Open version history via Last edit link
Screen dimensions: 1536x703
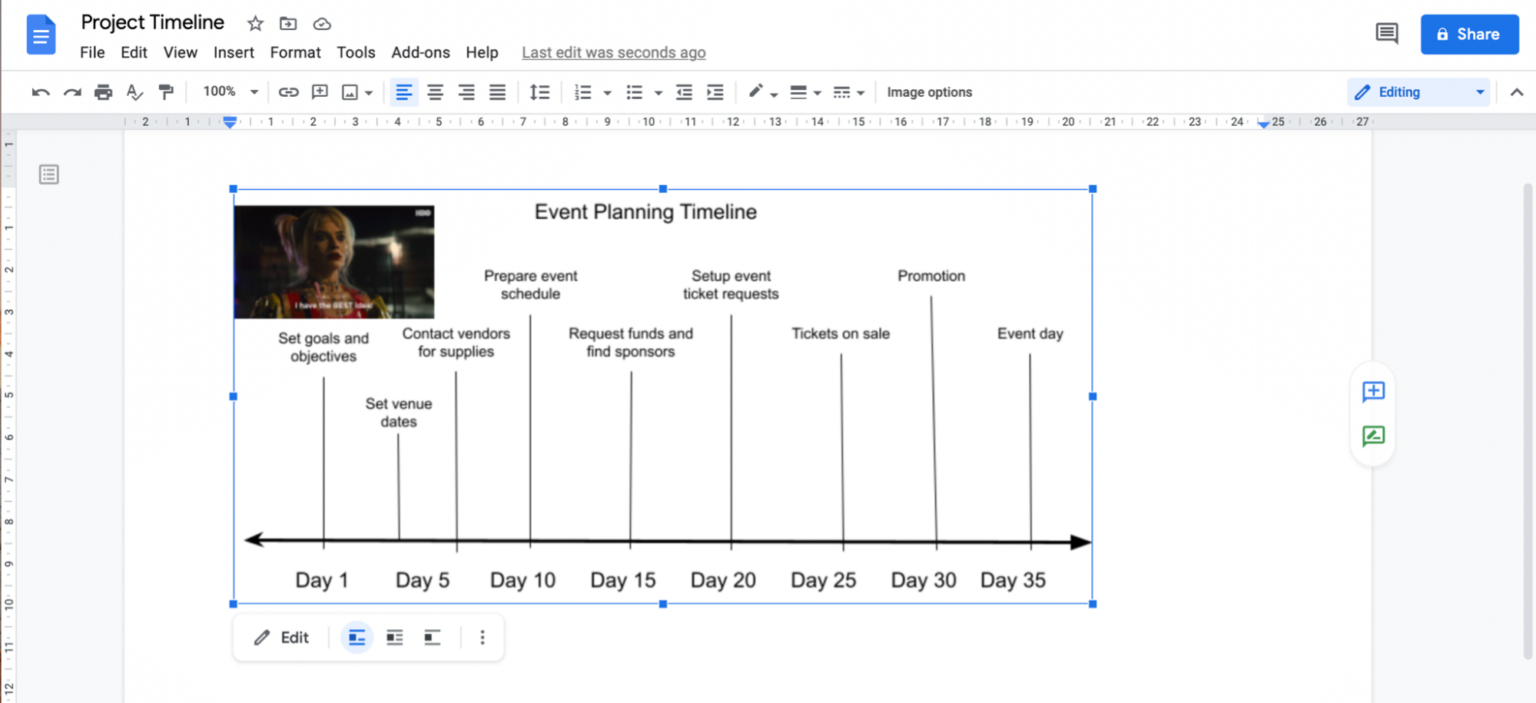point(613,52)
